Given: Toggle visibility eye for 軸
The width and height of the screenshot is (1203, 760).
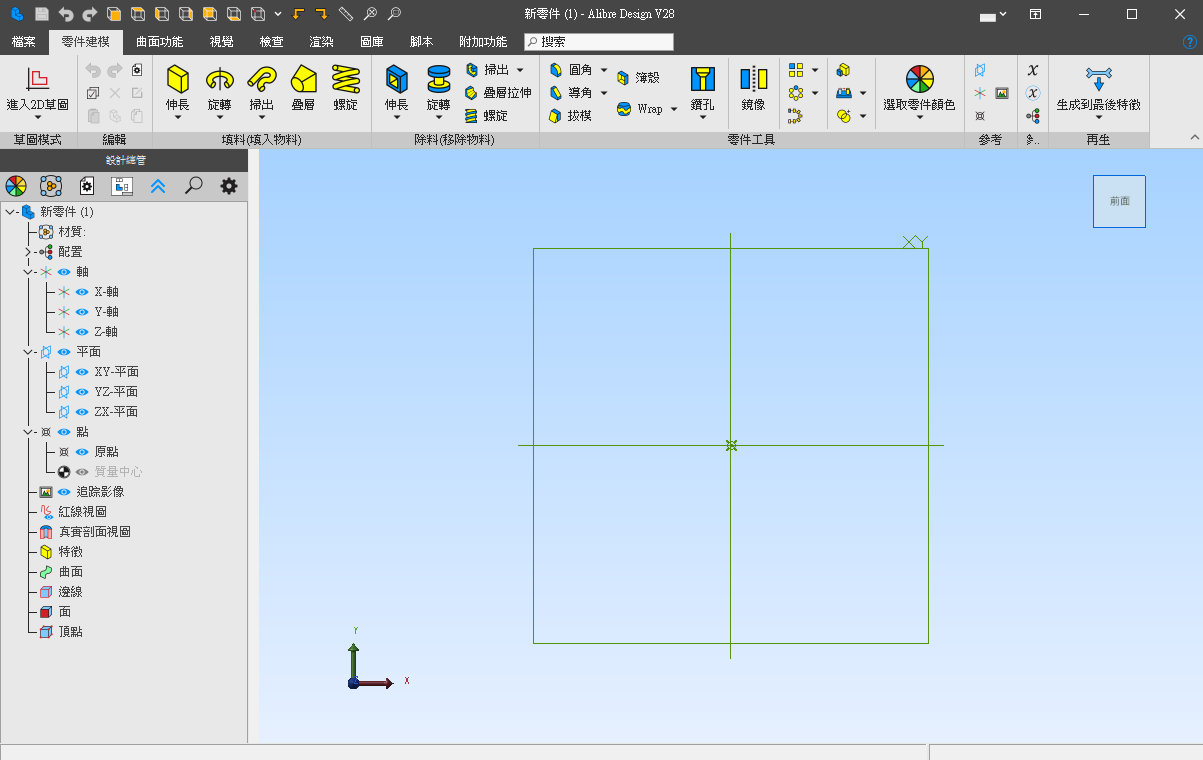Looking at the screenshot, I should tap(64, 272).
